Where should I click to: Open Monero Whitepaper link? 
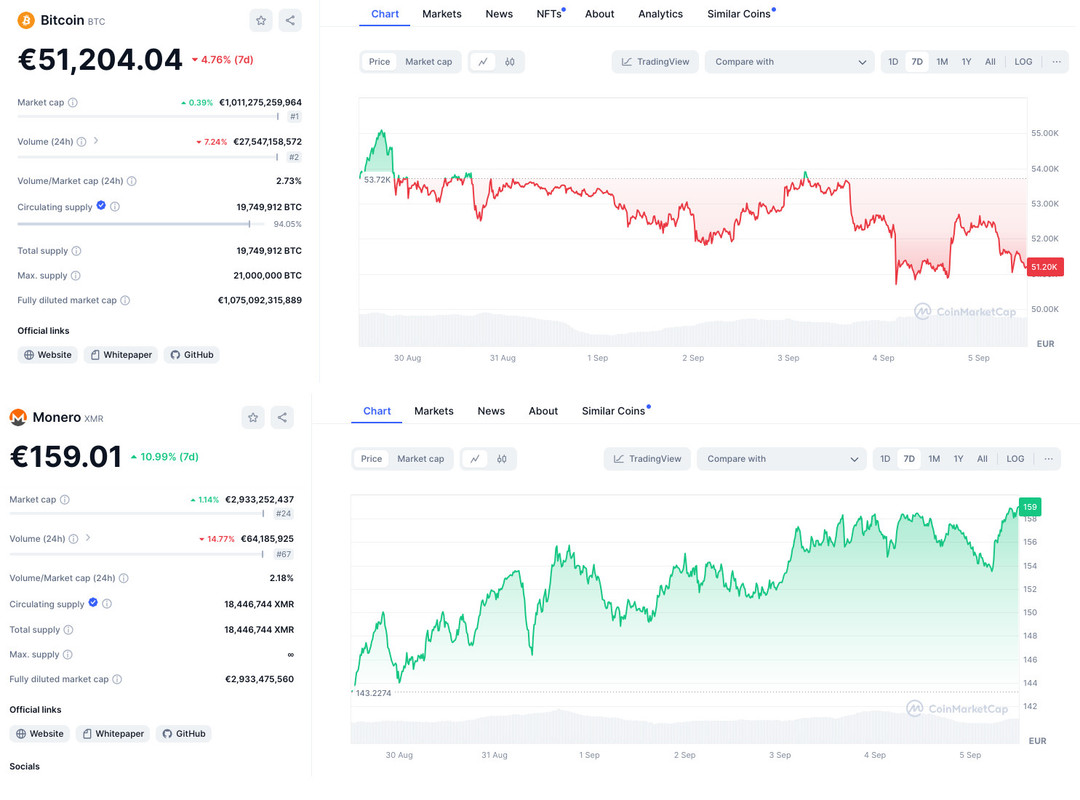(x=112, y=734)
